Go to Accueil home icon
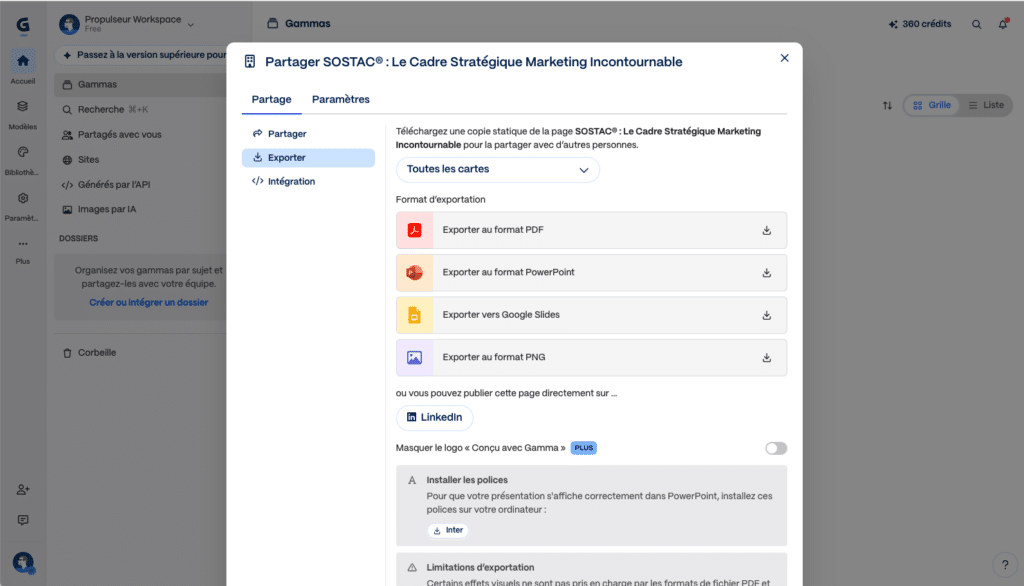Viewport: 1024px width, 586px height. (x=23, y=61)
